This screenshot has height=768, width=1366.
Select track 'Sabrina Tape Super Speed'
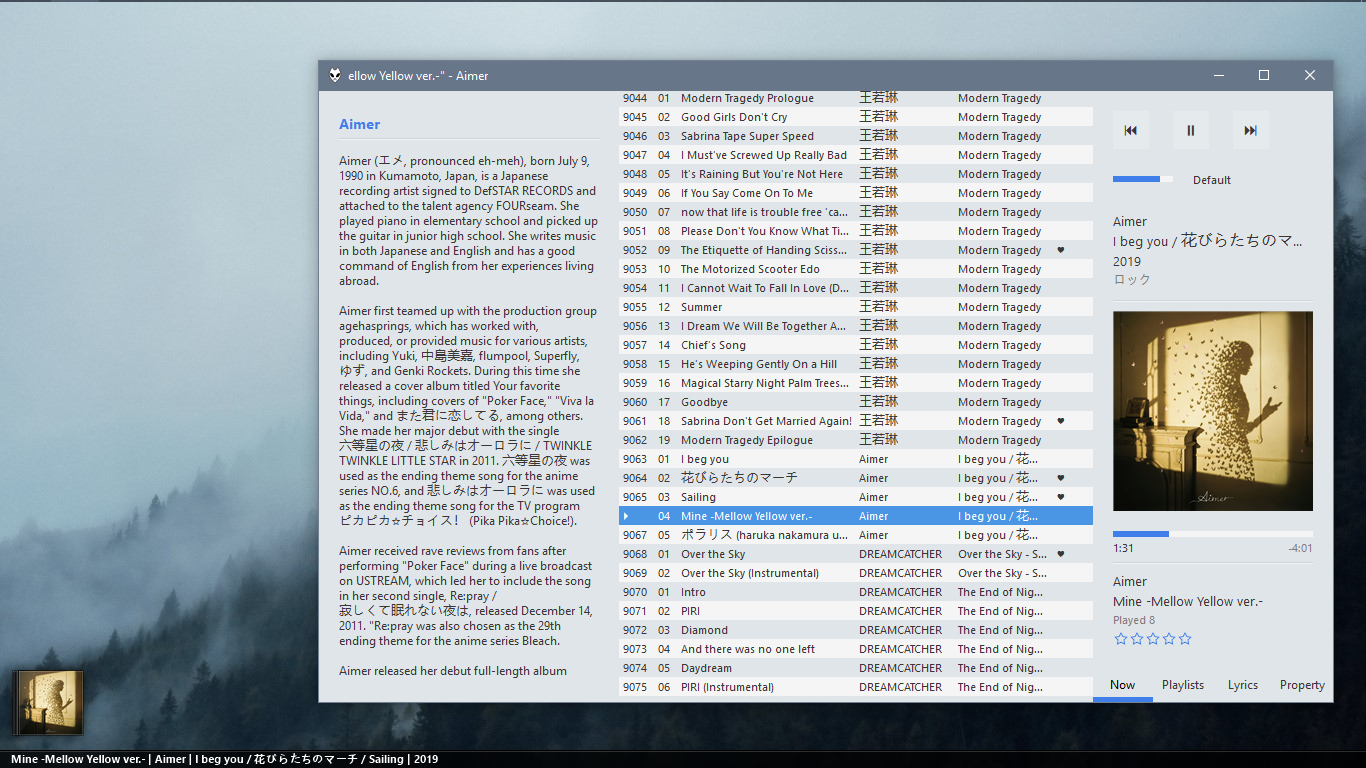[856, 136]
